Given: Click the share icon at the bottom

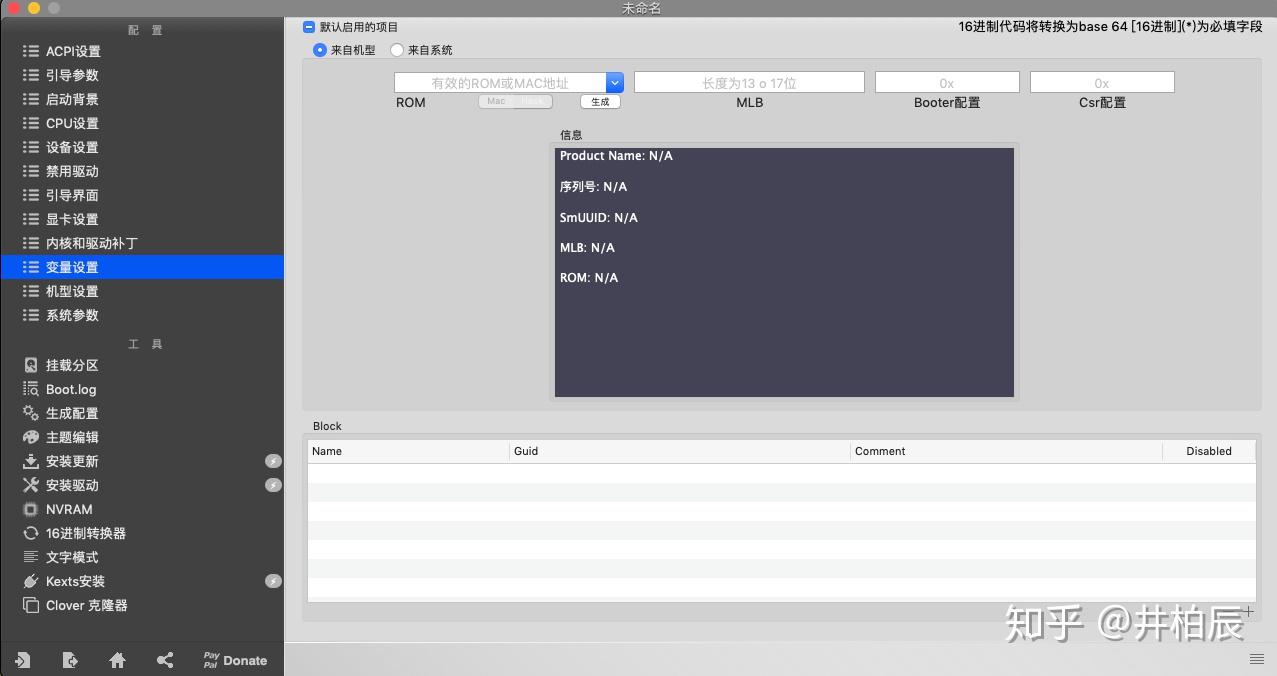Looking at the screenshot, I should coord(166,660).
